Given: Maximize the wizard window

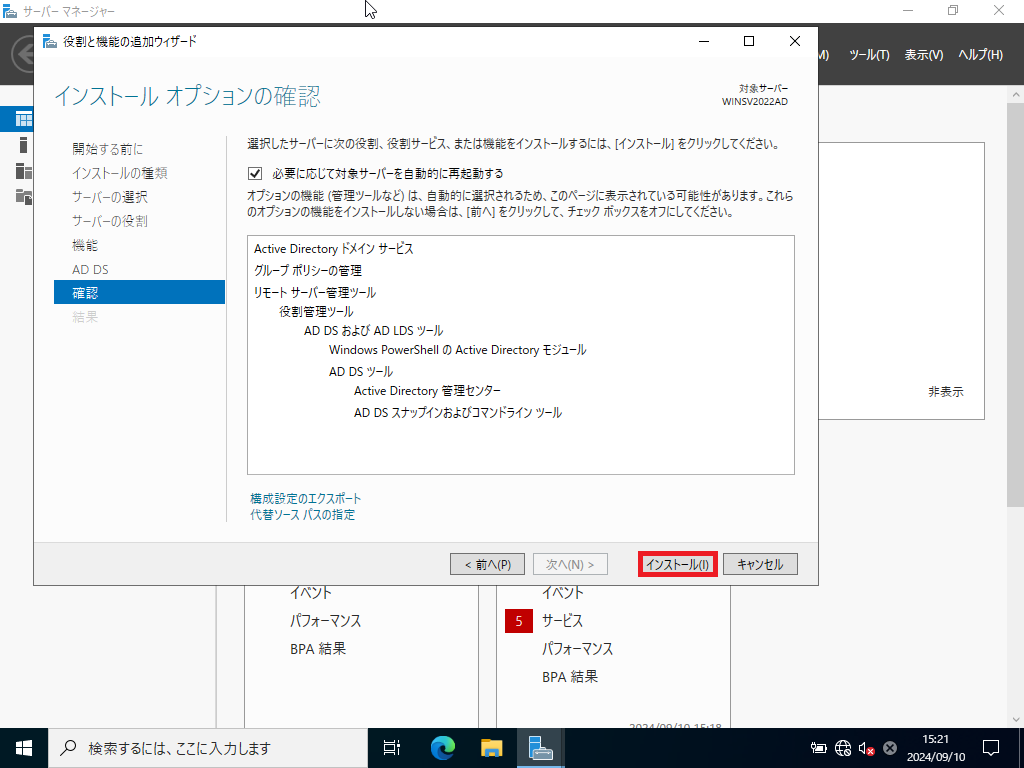Looking at the screenshot, I should pos(749,41).
